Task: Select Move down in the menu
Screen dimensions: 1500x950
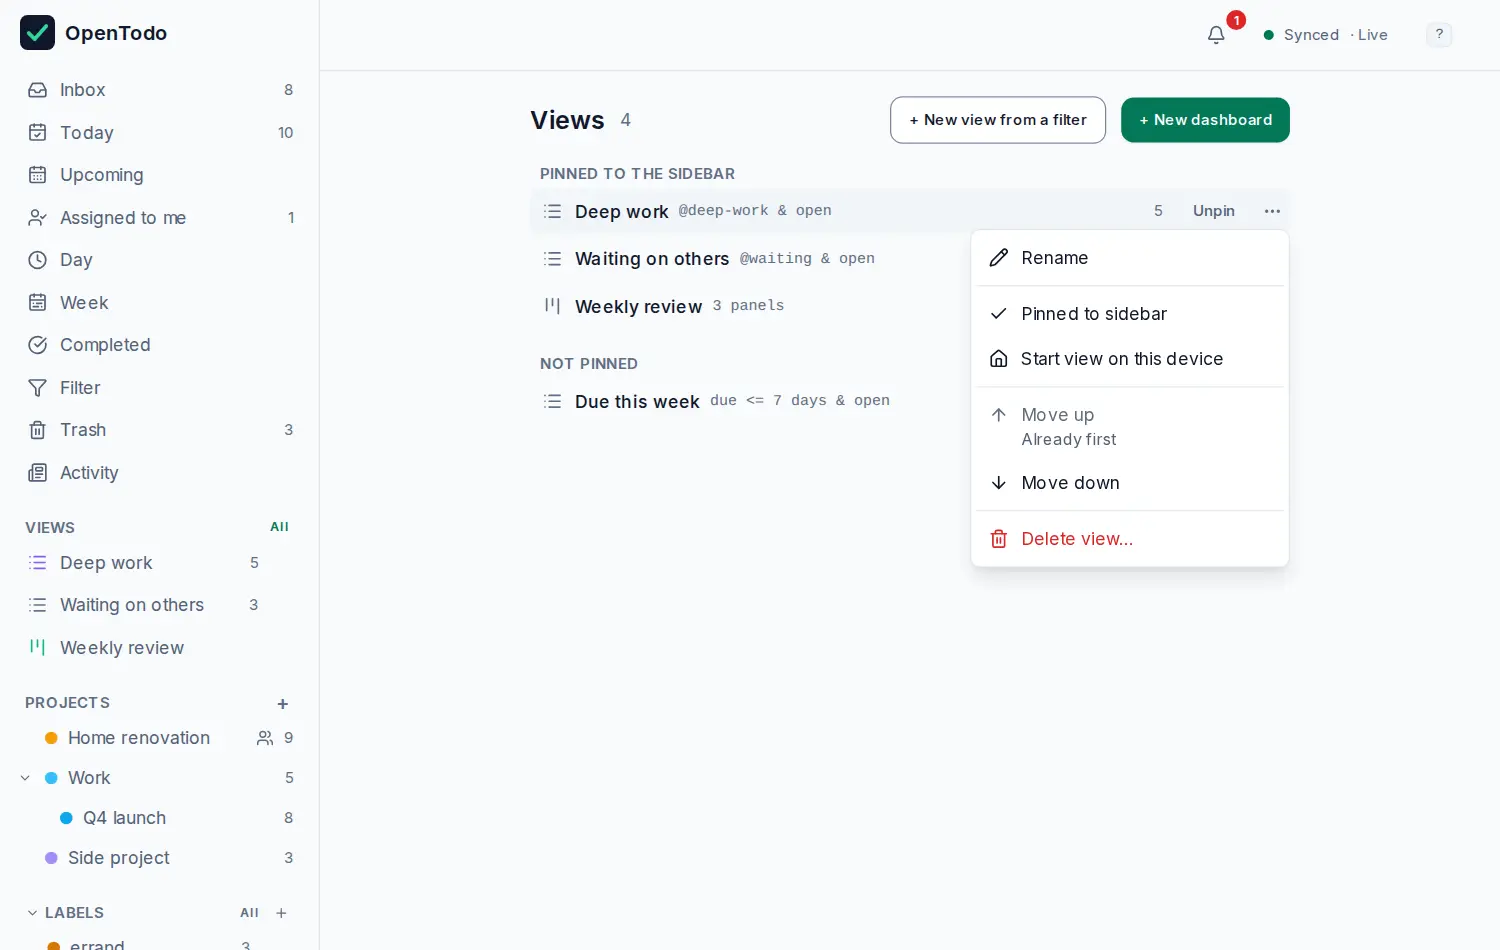Action: [1130, 483]
